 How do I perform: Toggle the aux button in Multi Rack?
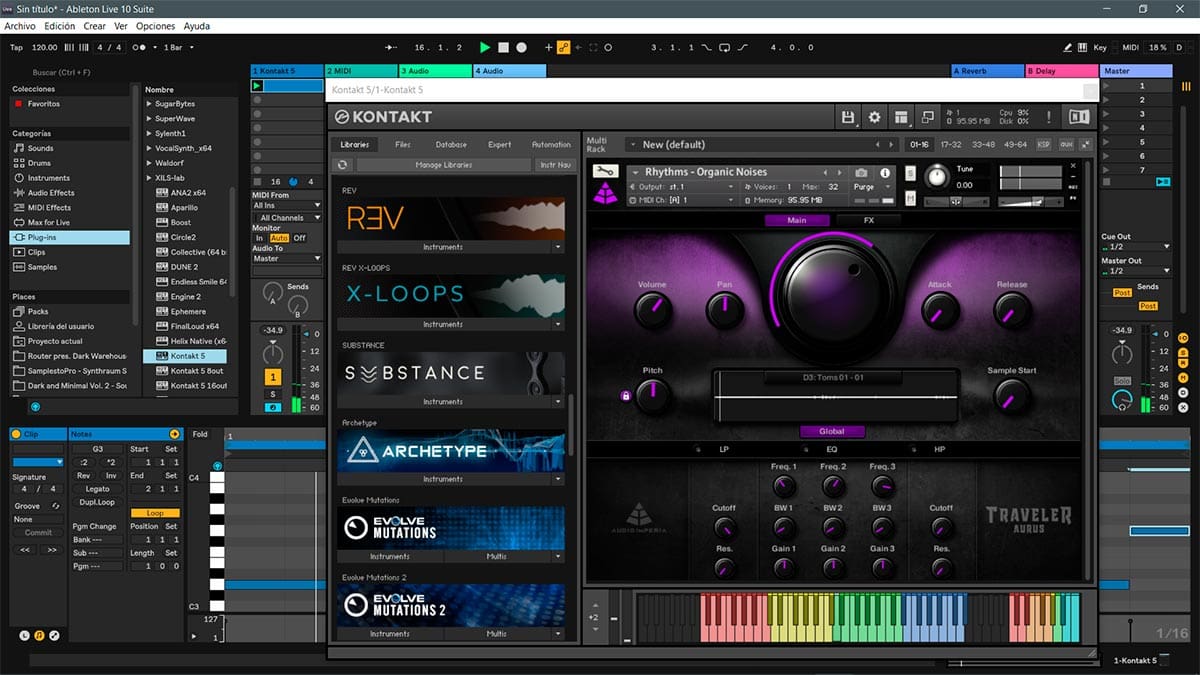(x=1066, y=145)
